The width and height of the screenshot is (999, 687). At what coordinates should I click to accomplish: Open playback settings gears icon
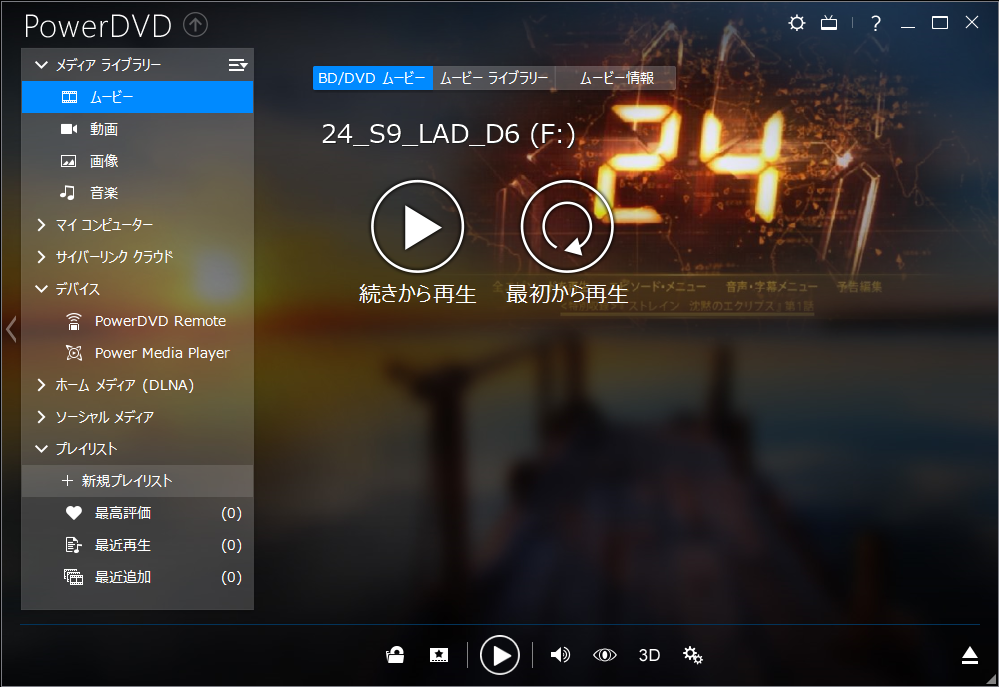click(x=693, y=654)
